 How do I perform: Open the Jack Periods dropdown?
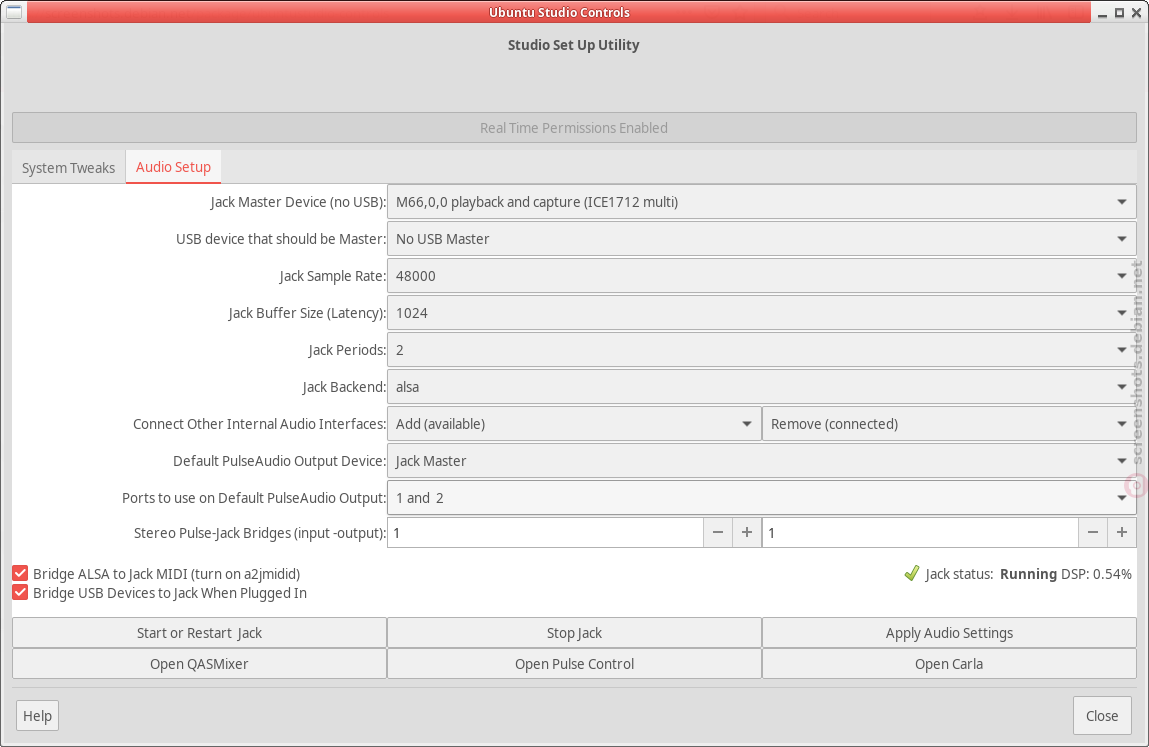762,350
